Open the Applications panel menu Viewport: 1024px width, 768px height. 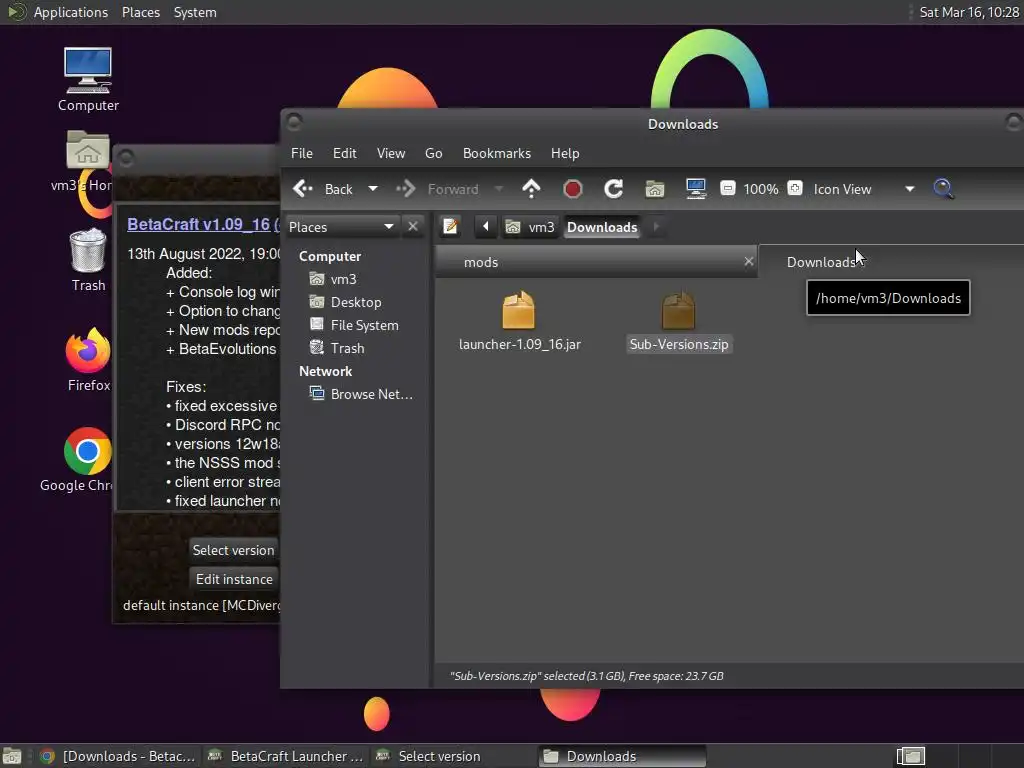(71, 12)
